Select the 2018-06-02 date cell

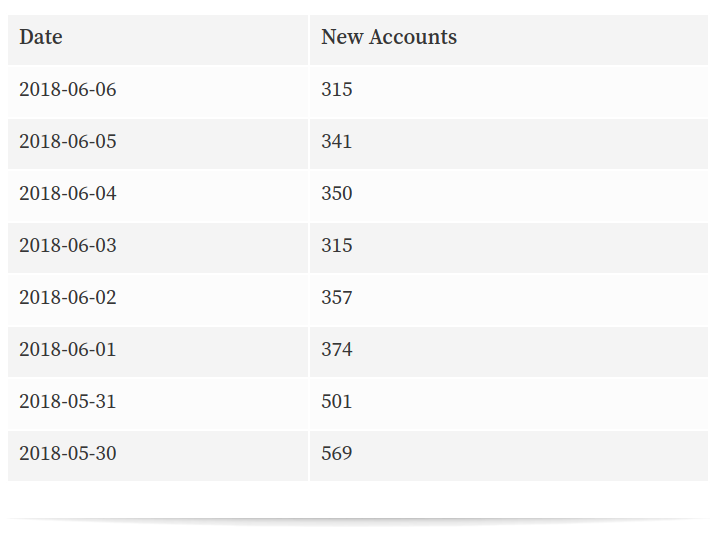[x=158, y=300]
